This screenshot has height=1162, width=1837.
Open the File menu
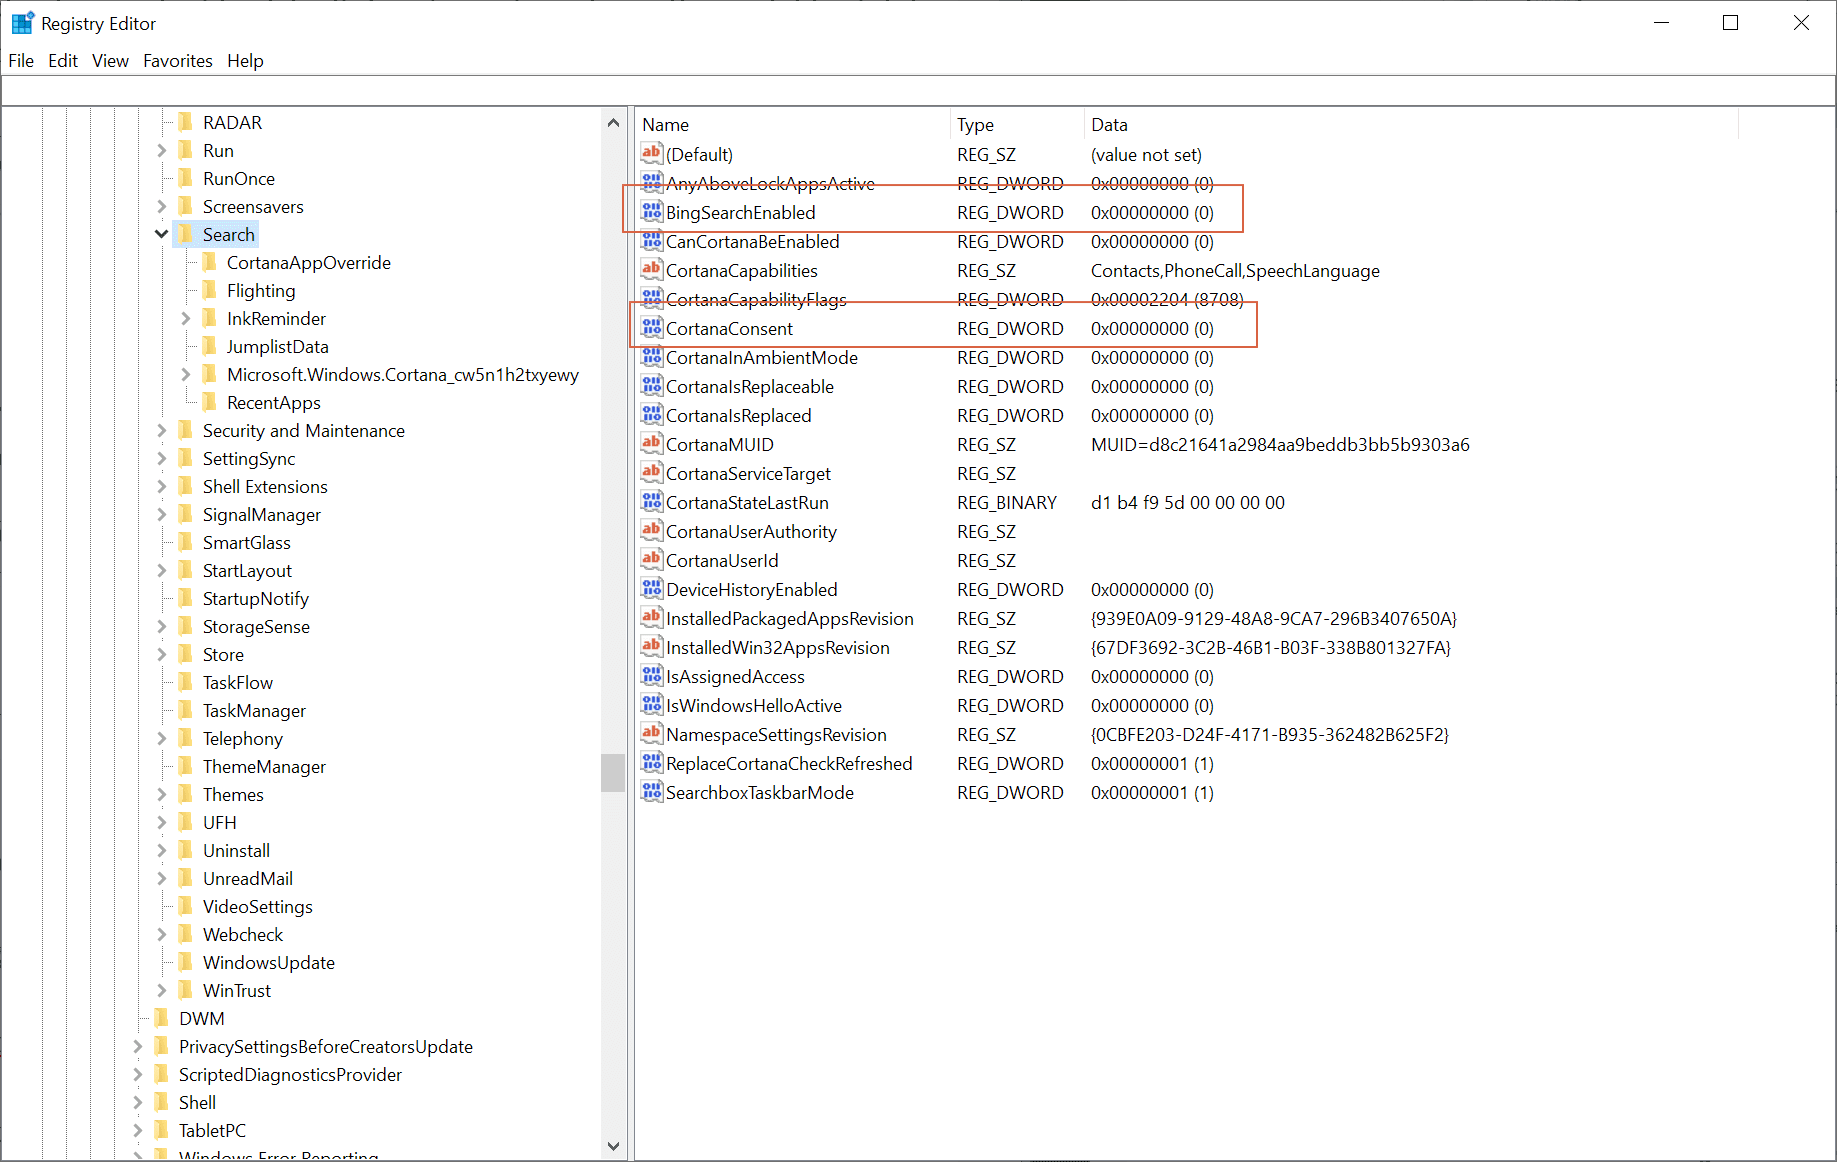(21, 61)
